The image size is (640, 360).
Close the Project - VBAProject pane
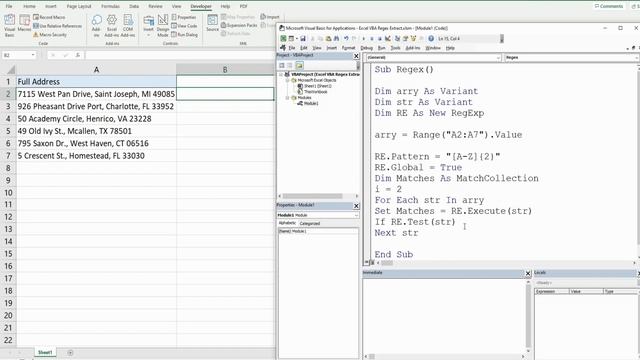pyautogui.click(x=356, y=56)
